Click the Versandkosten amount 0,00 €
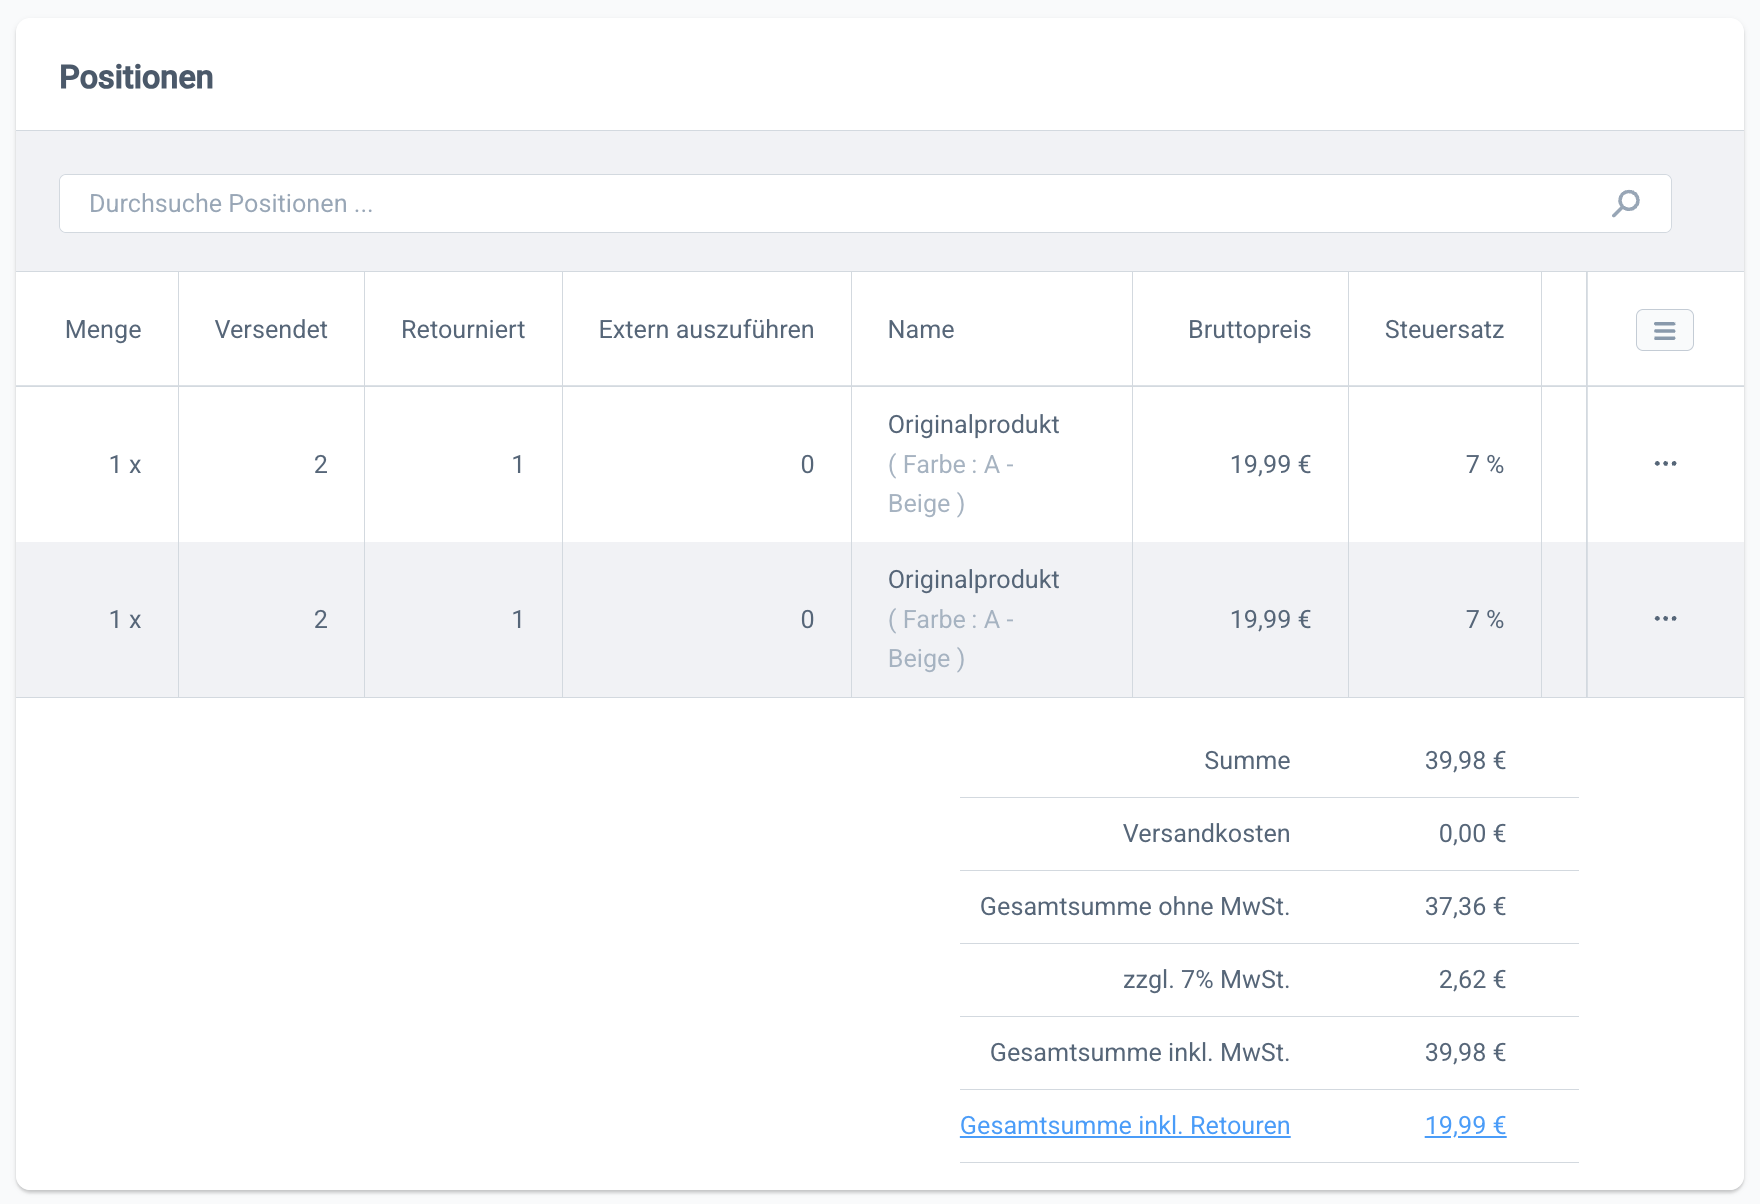This screenshot has height=1204, width=1760. [x=1471, y=834]
